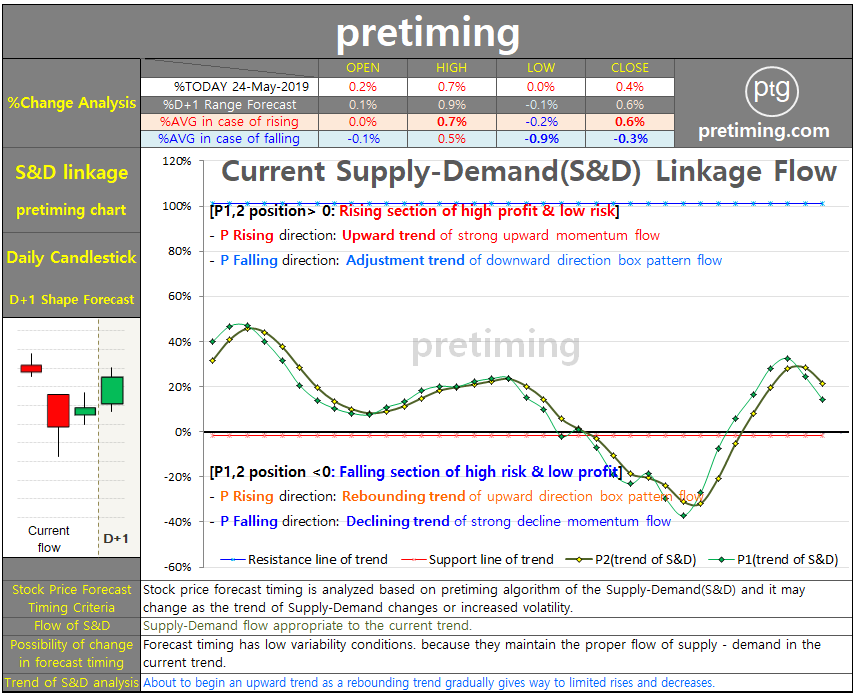Click the %TODAY 24-May-2019 row label
The width and height of the screenshot is (856, 695).
click(241, 87)
